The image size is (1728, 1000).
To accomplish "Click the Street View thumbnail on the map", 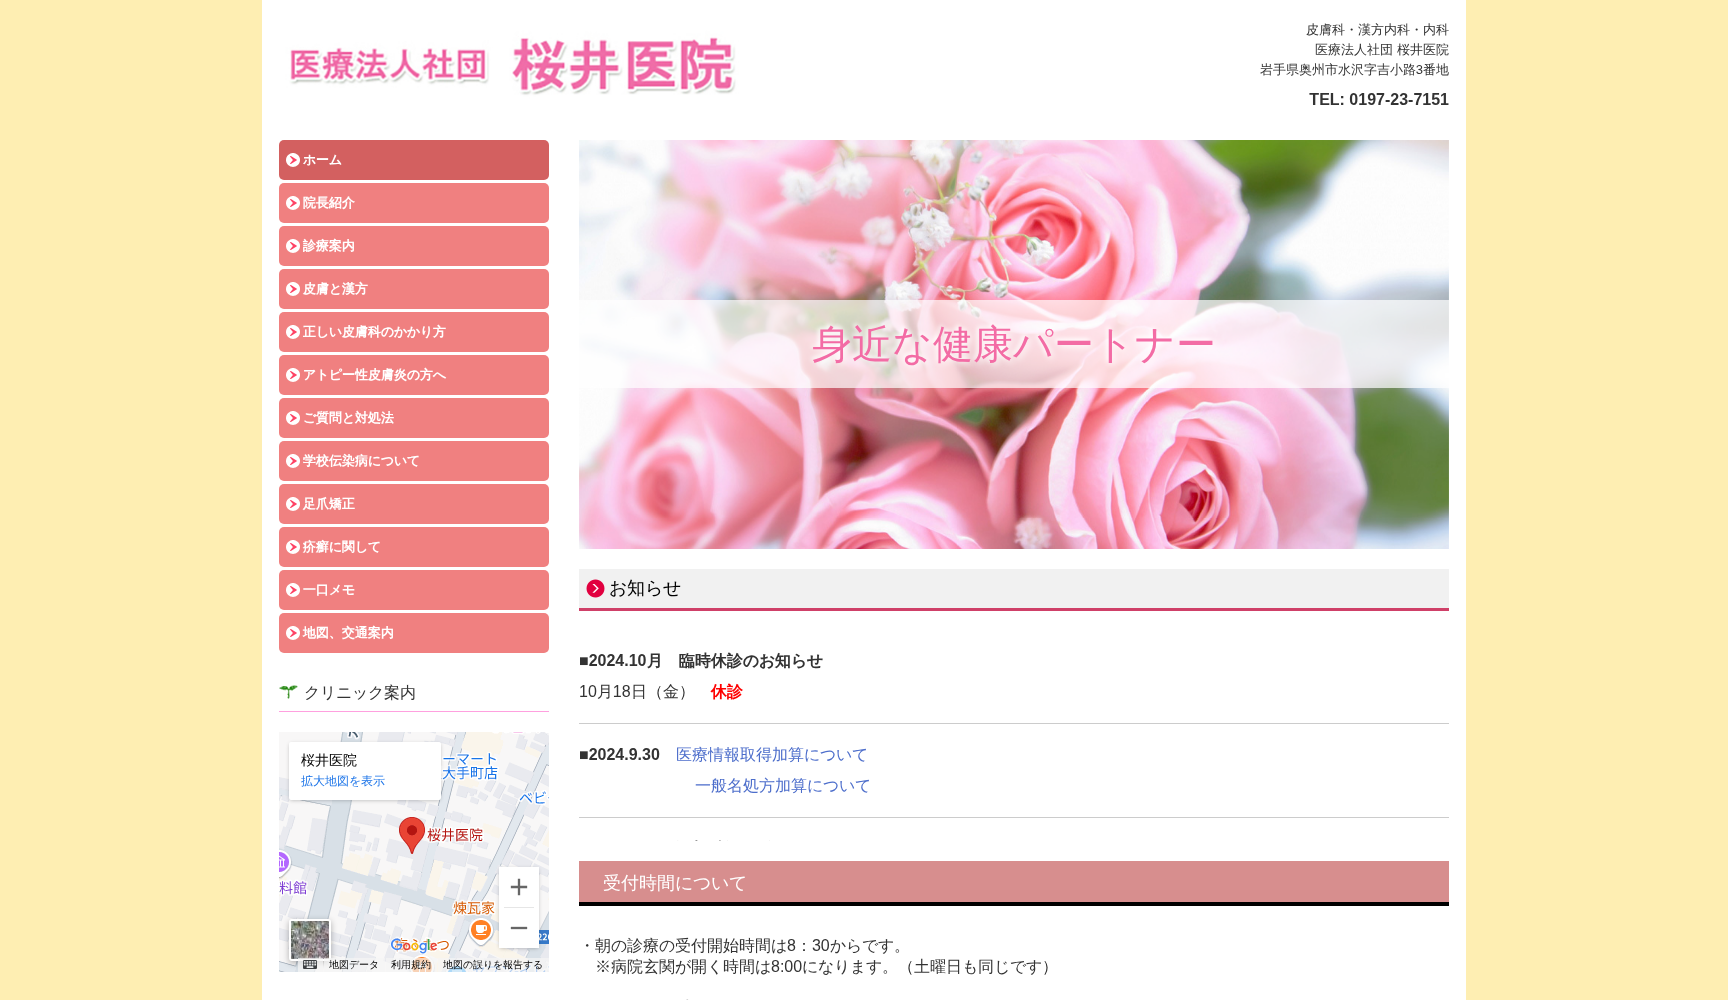I will click(311, 941).
